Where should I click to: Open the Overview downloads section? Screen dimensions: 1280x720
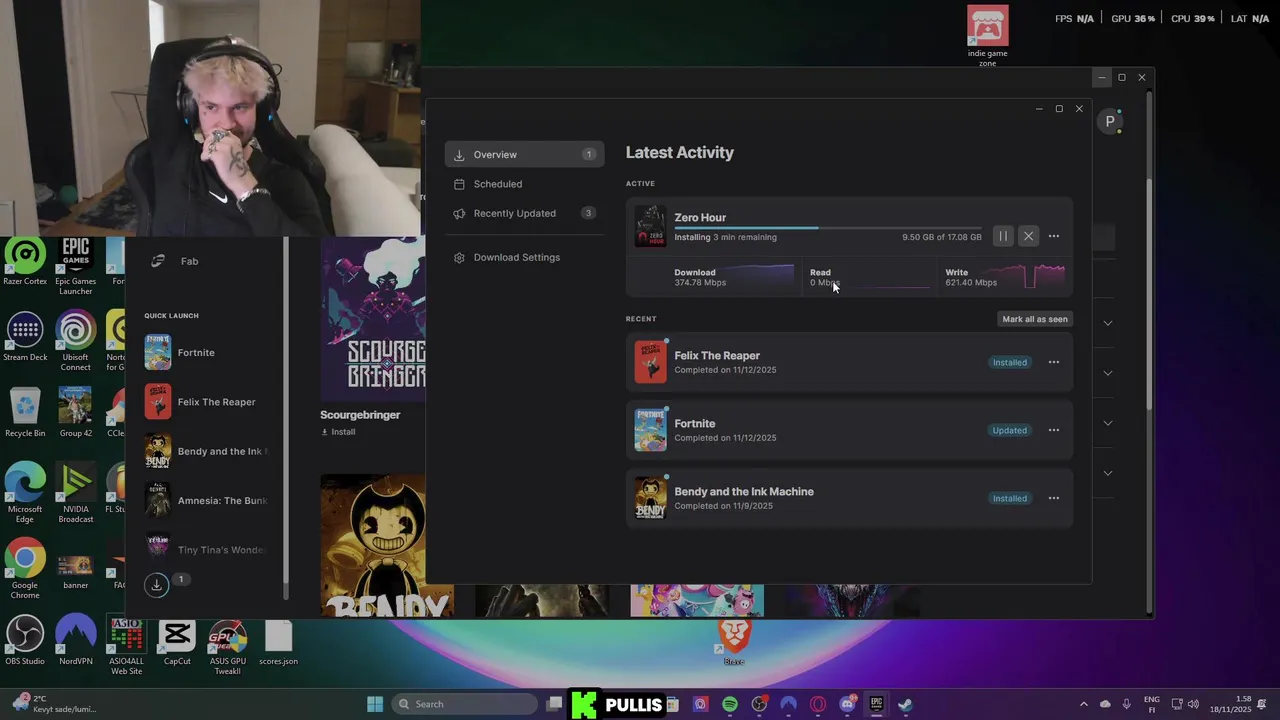coord(524,154)
